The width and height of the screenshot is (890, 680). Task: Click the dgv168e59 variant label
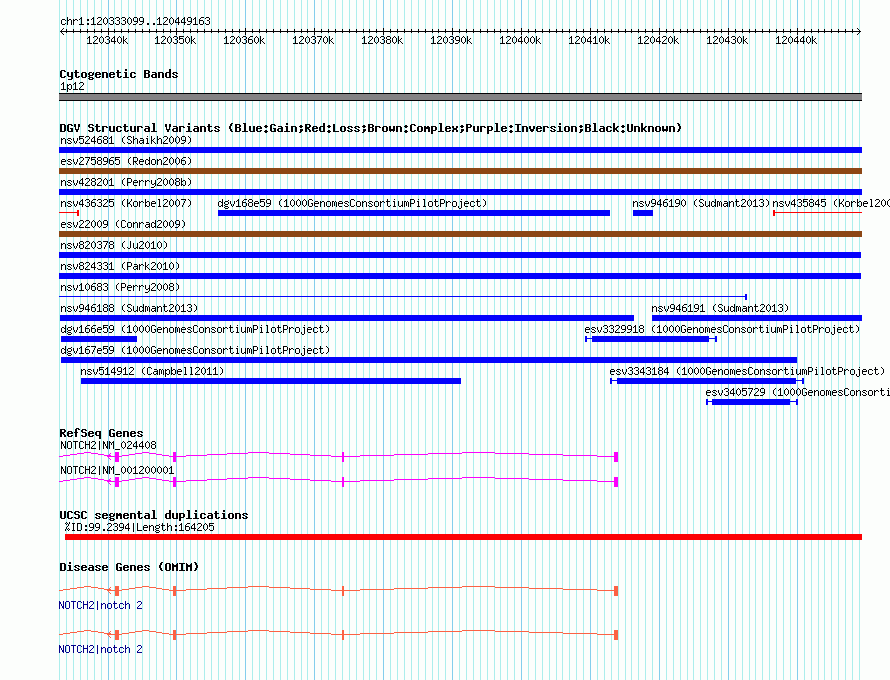coord(352,203)
